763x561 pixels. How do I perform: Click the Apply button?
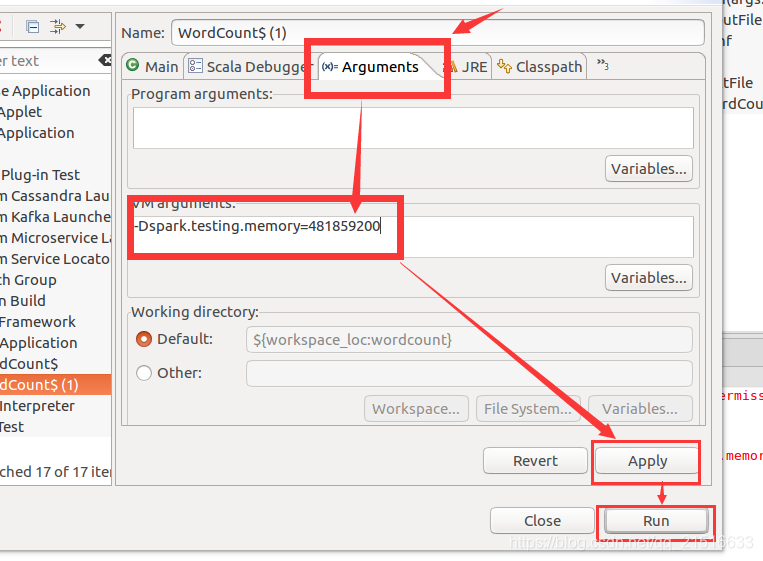pos(647,460)
